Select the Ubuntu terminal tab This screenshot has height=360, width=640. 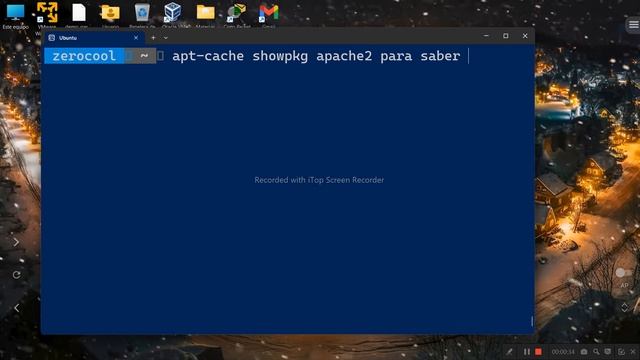(x=94, y=38)
